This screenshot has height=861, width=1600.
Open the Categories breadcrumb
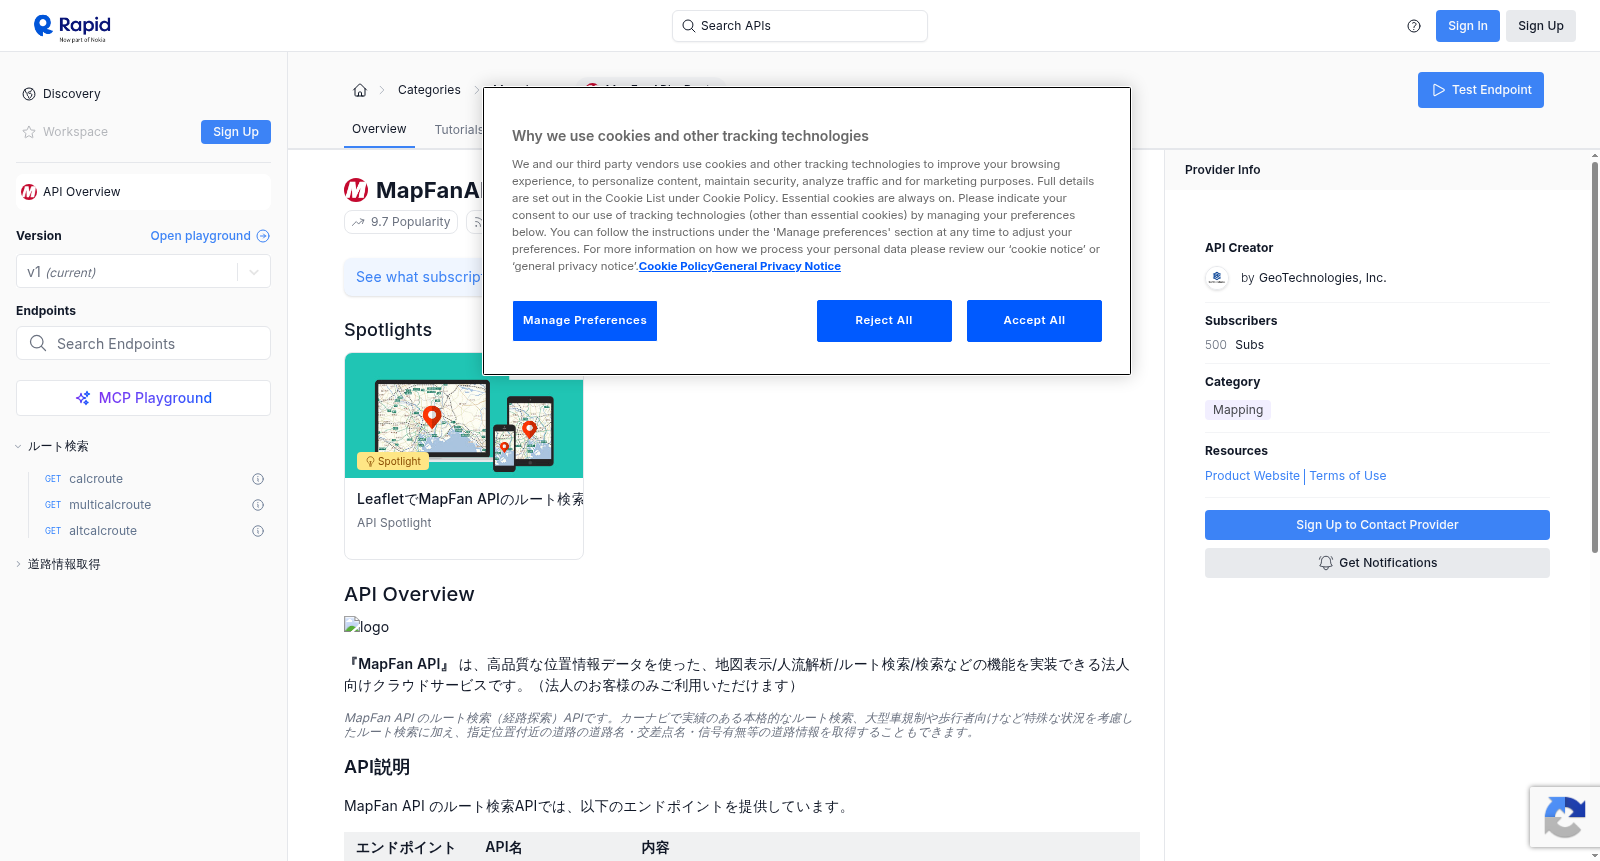click(x=429, y=90)
